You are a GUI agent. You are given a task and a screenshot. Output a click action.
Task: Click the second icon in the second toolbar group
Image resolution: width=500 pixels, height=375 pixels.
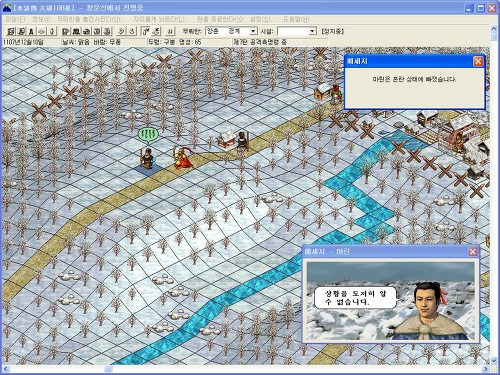click(76, 31)
